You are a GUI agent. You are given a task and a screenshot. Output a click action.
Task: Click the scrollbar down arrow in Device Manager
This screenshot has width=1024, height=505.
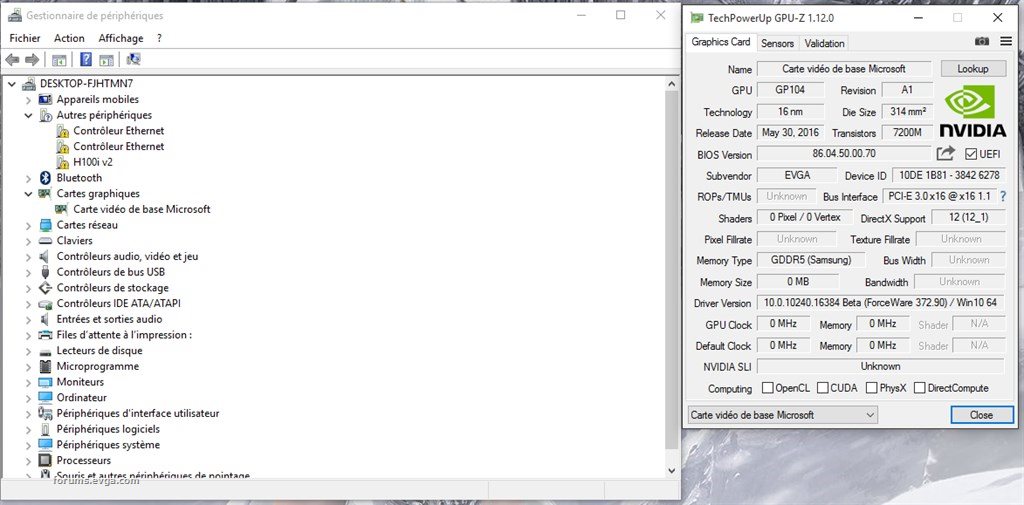(672, 470)
